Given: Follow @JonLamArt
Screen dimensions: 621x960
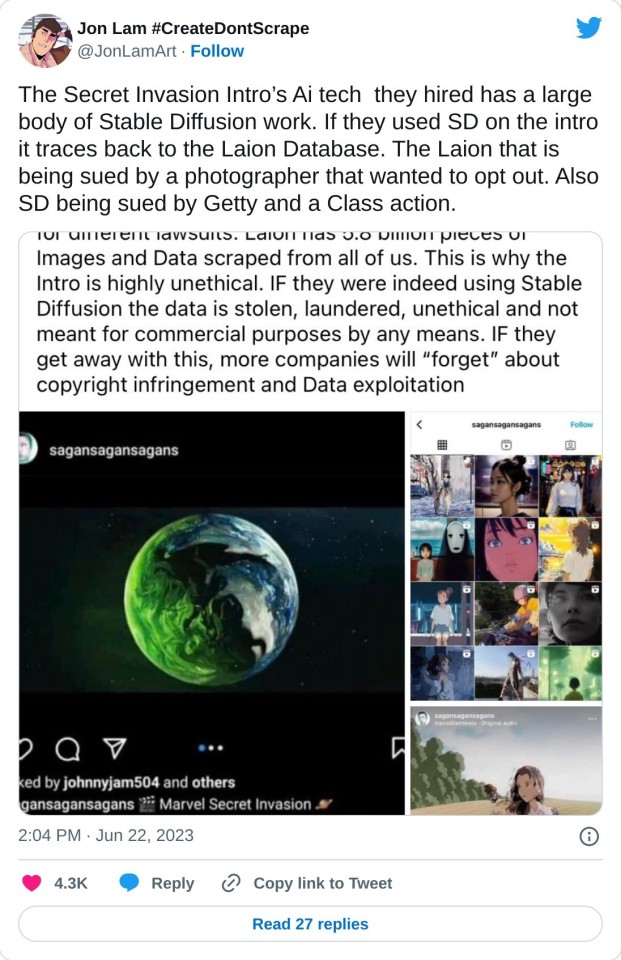Looking at the screenshot, I should [217, 51].
